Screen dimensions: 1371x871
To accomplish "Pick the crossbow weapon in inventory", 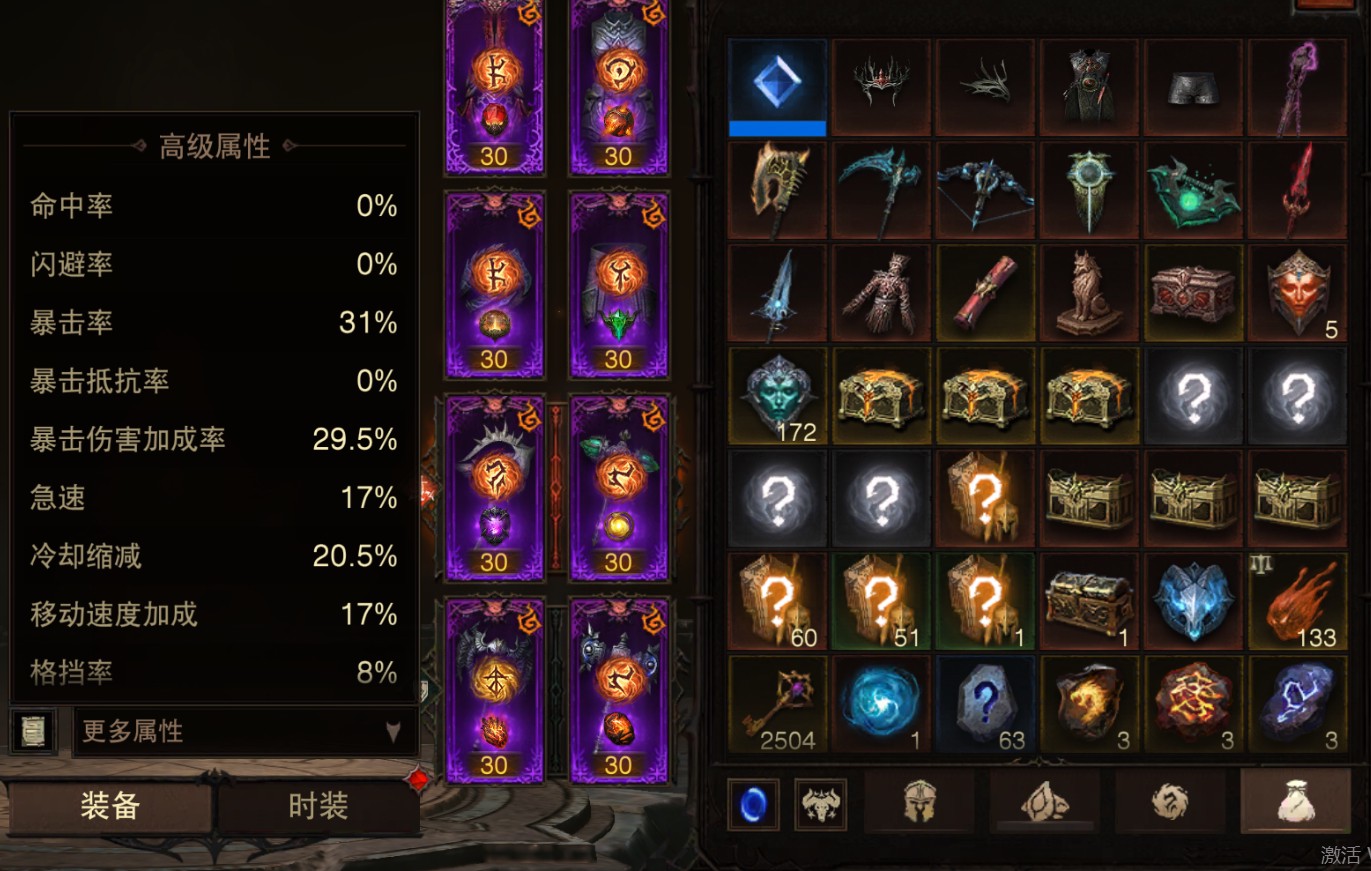I will tap(985, 190).
